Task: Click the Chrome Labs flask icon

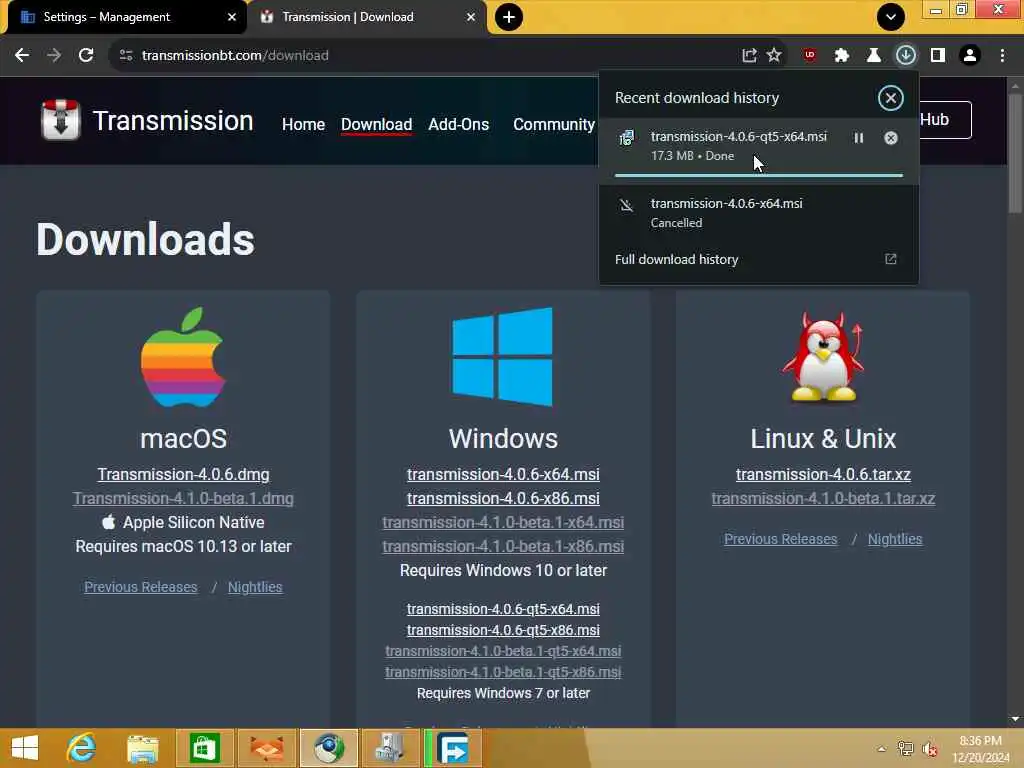Action: [873, 56]
